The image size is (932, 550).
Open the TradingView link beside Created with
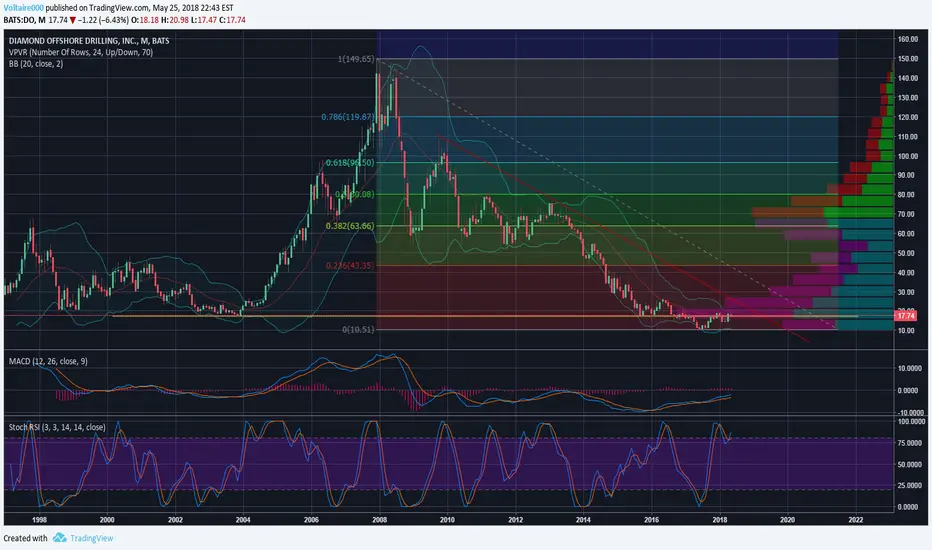[x=92, y=538]
